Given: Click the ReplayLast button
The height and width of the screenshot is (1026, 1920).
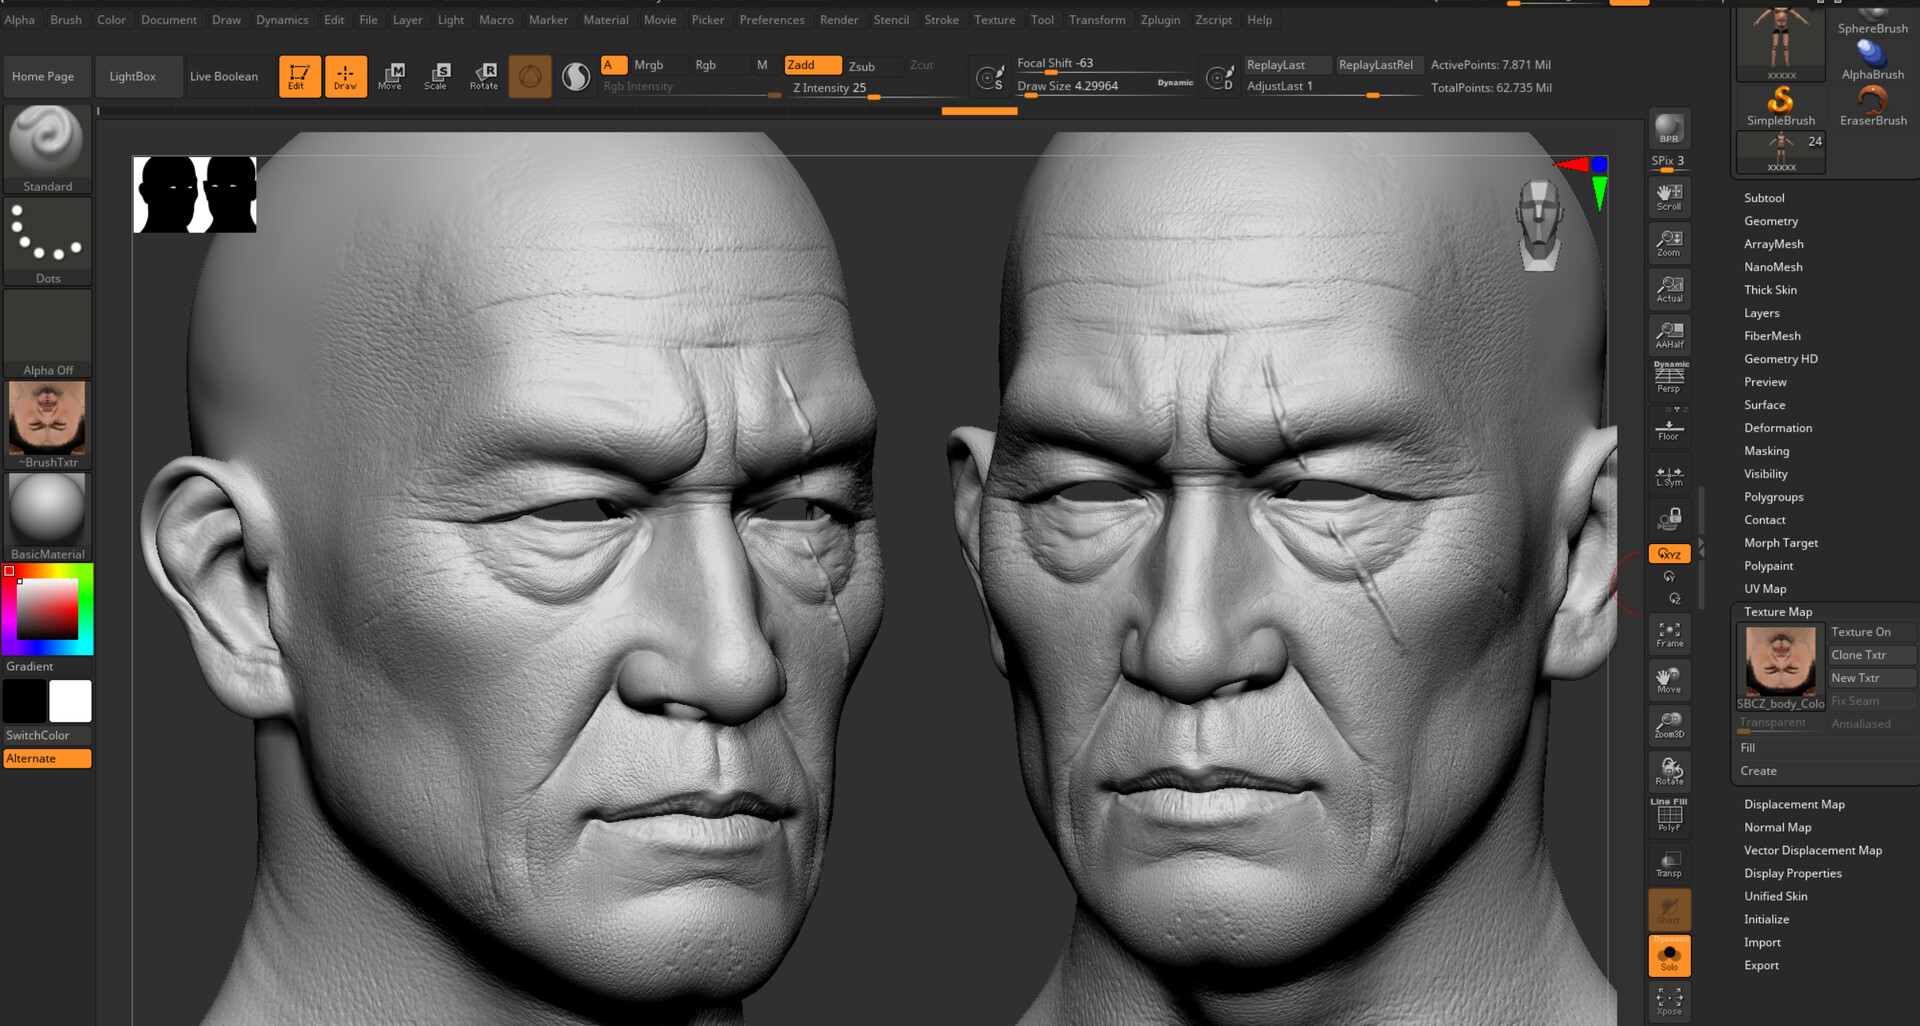Looking at the screenshot, I should coord(1286,64).
